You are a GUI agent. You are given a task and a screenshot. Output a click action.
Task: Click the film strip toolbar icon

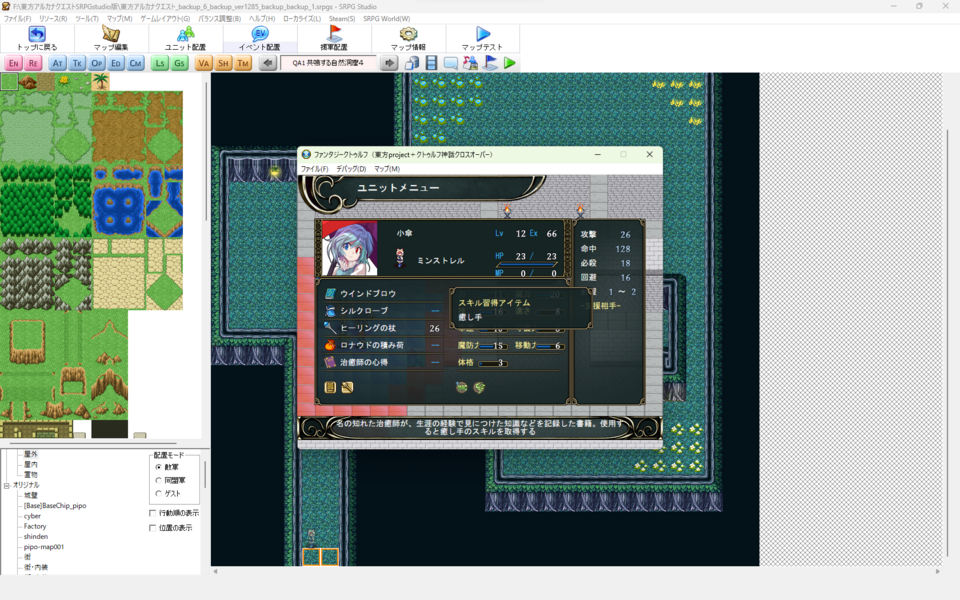pos(432,63)
